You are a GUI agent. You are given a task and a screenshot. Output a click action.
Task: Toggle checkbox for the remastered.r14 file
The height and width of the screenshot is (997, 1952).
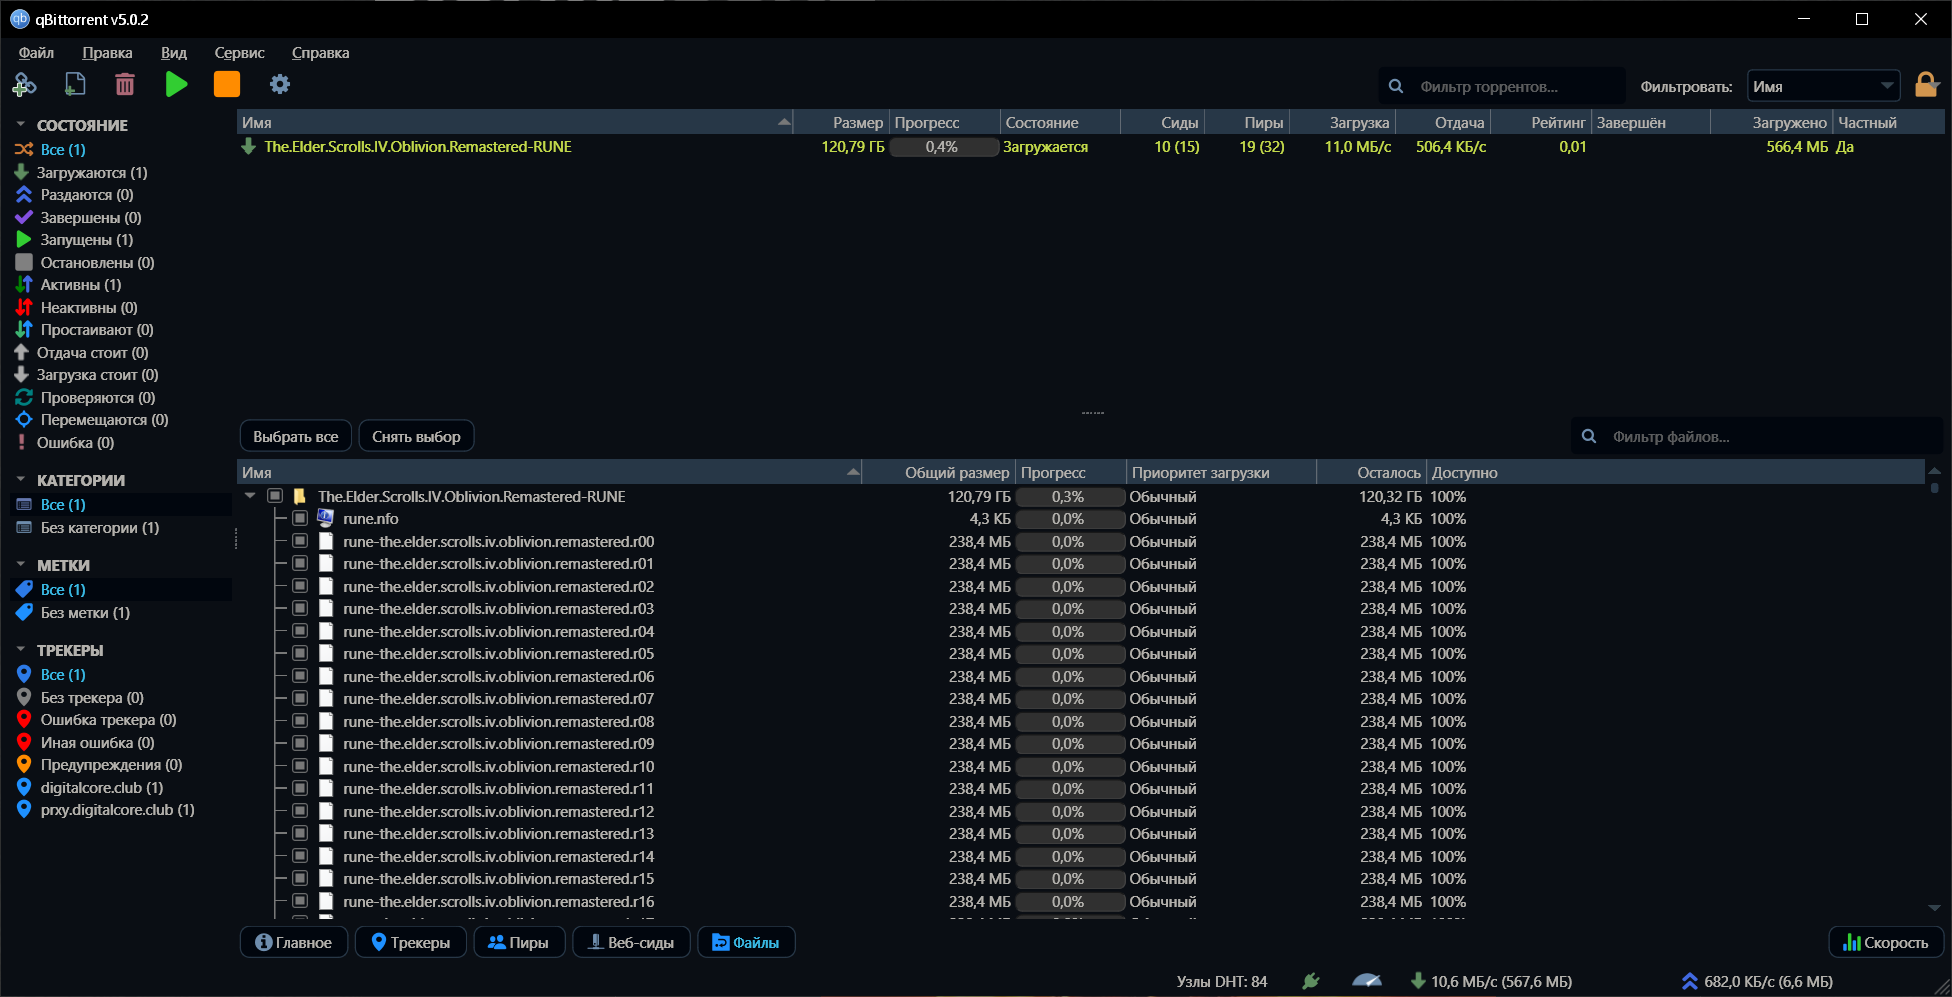299,856
